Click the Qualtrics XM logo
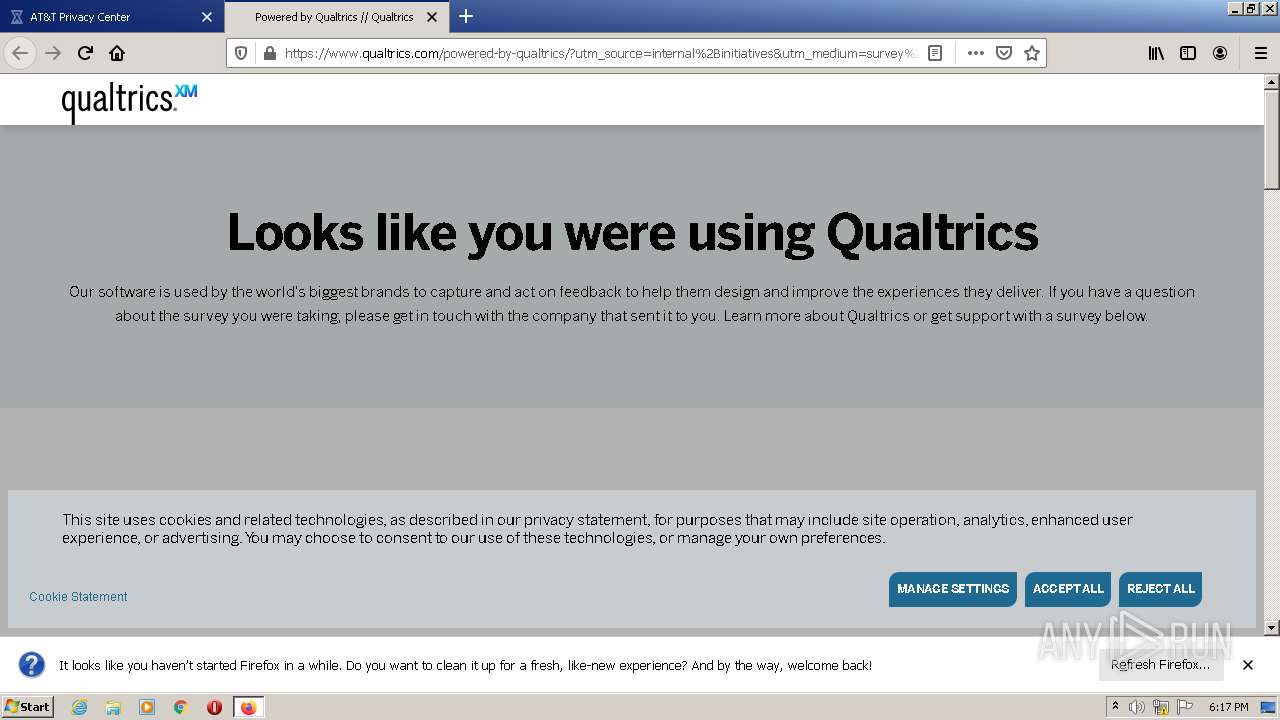This screenshot has height=720, width=1280. pos(129,101)
